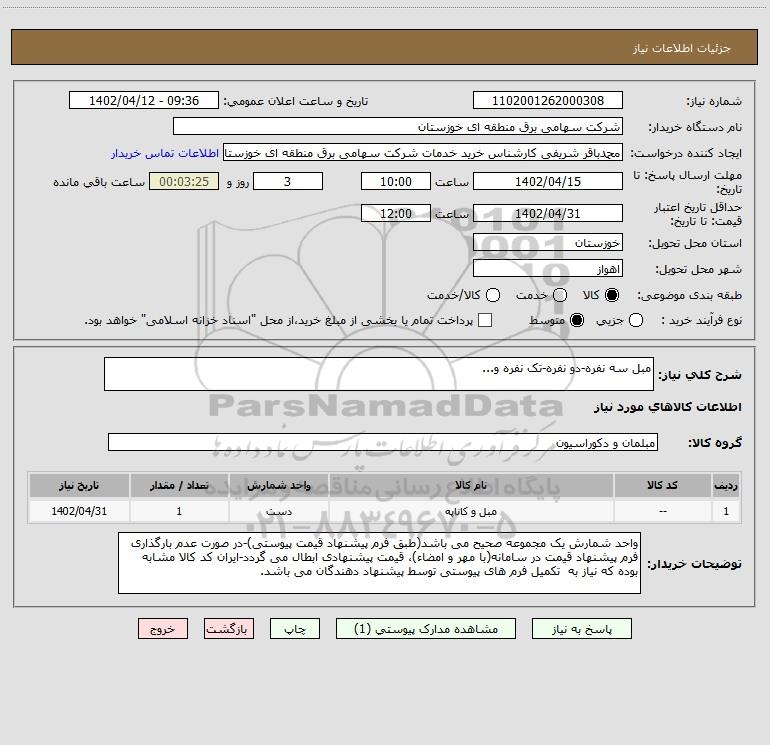
Task: Click the announcement date field 1402/04/12 - 09:36
Action: [144, 101]
